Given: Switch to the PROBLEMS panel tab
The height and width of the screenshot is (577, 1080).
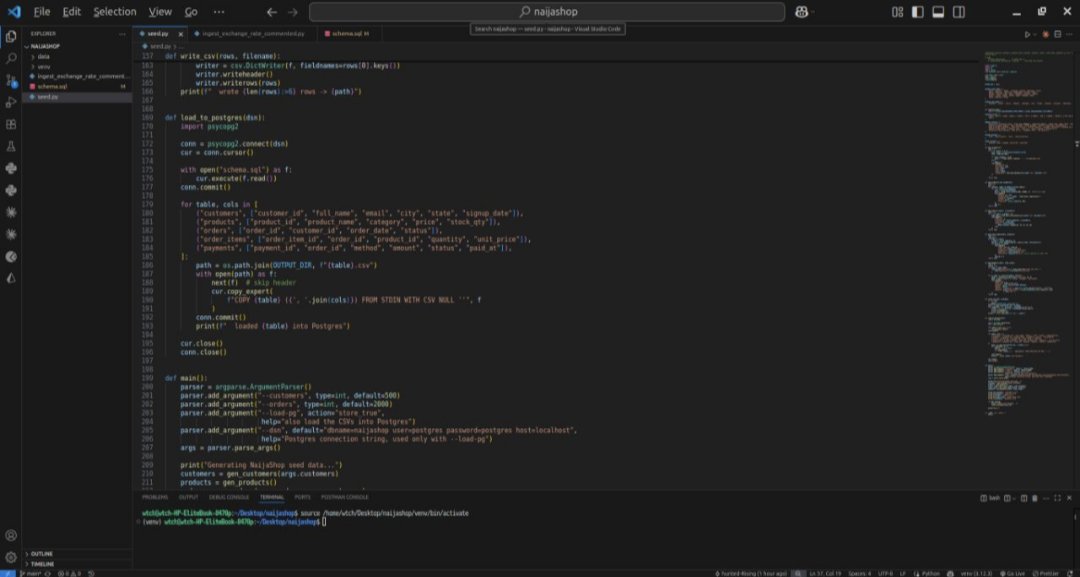Looking at the screenshot, I should (x=154, y=497).
